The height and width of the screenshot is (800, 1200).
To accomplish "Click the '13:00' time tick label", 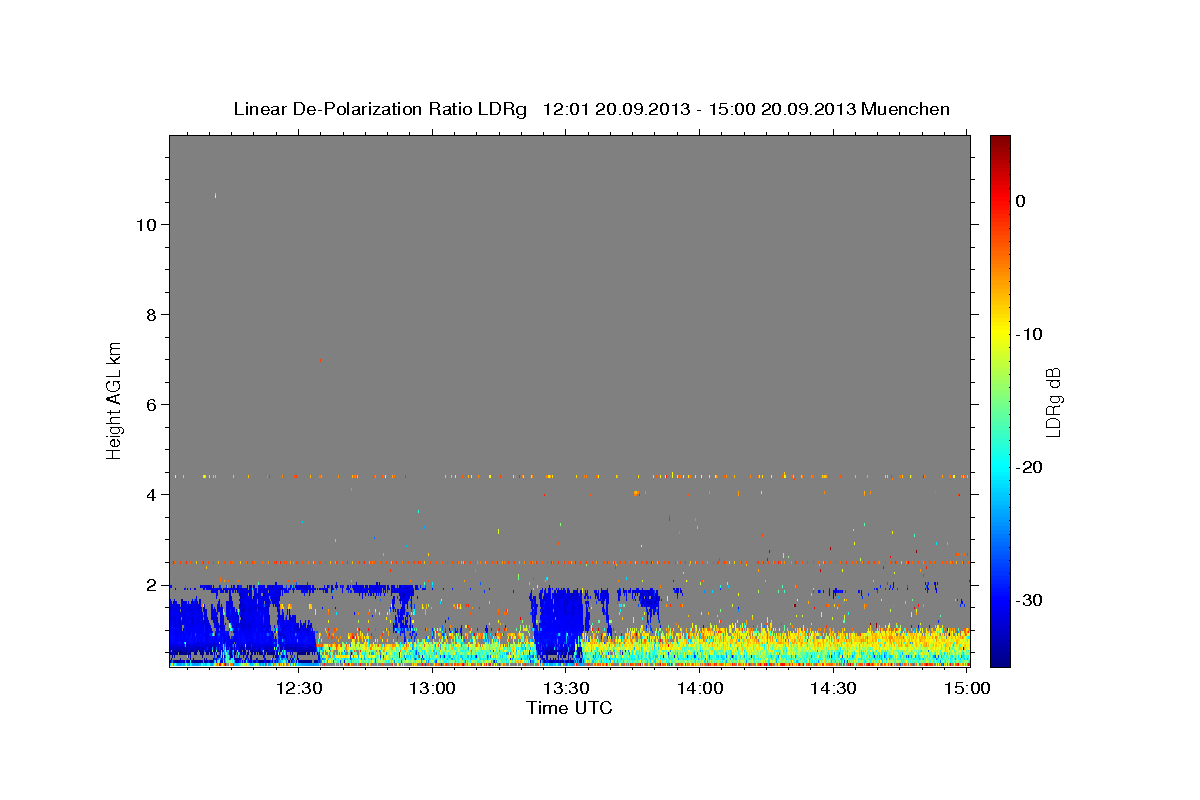I will pyautogui.click(x=434, y=688).
